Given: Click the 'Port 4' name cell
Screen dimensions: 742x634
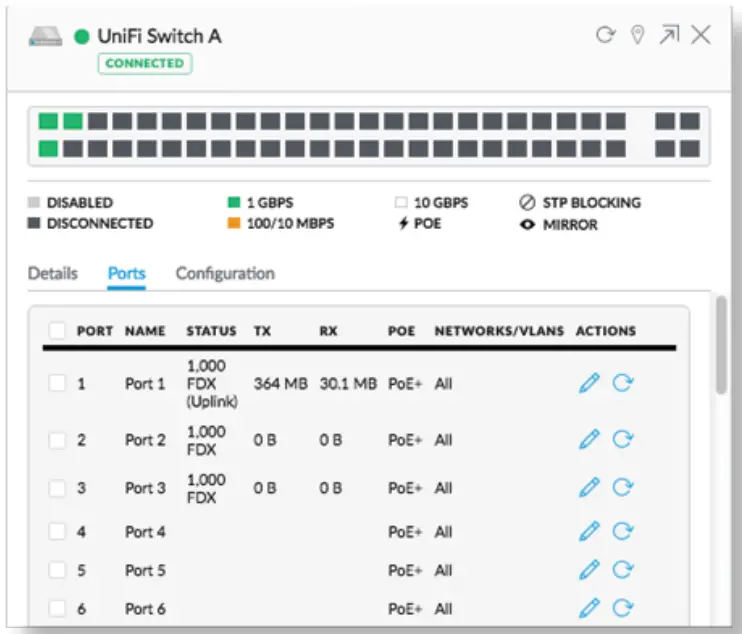Looking at the screenshot, I should click(x=145, y=532).
